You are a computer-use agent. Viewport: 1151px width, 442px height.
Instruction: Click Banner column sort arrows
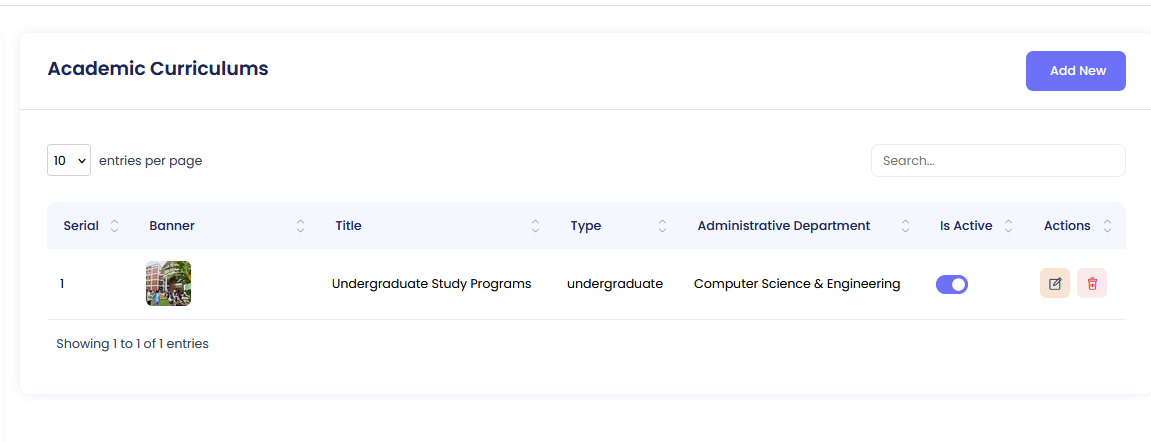300,226
